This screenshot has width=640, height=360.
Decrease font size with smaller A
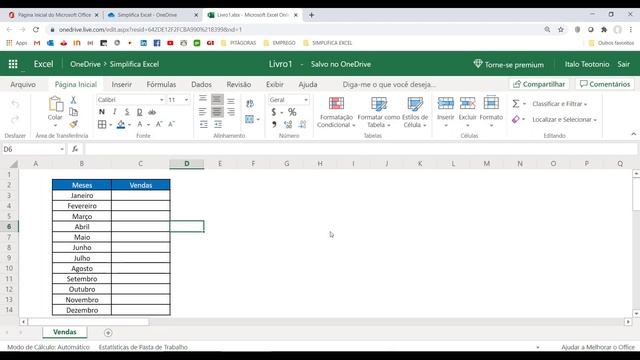tap(171, 124)
